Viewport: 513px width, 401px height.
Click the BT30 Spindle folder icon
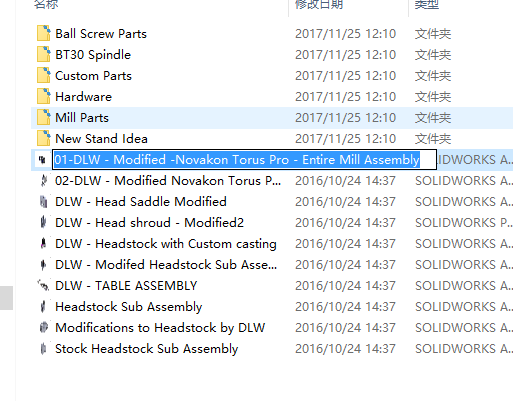coord(44,54)
